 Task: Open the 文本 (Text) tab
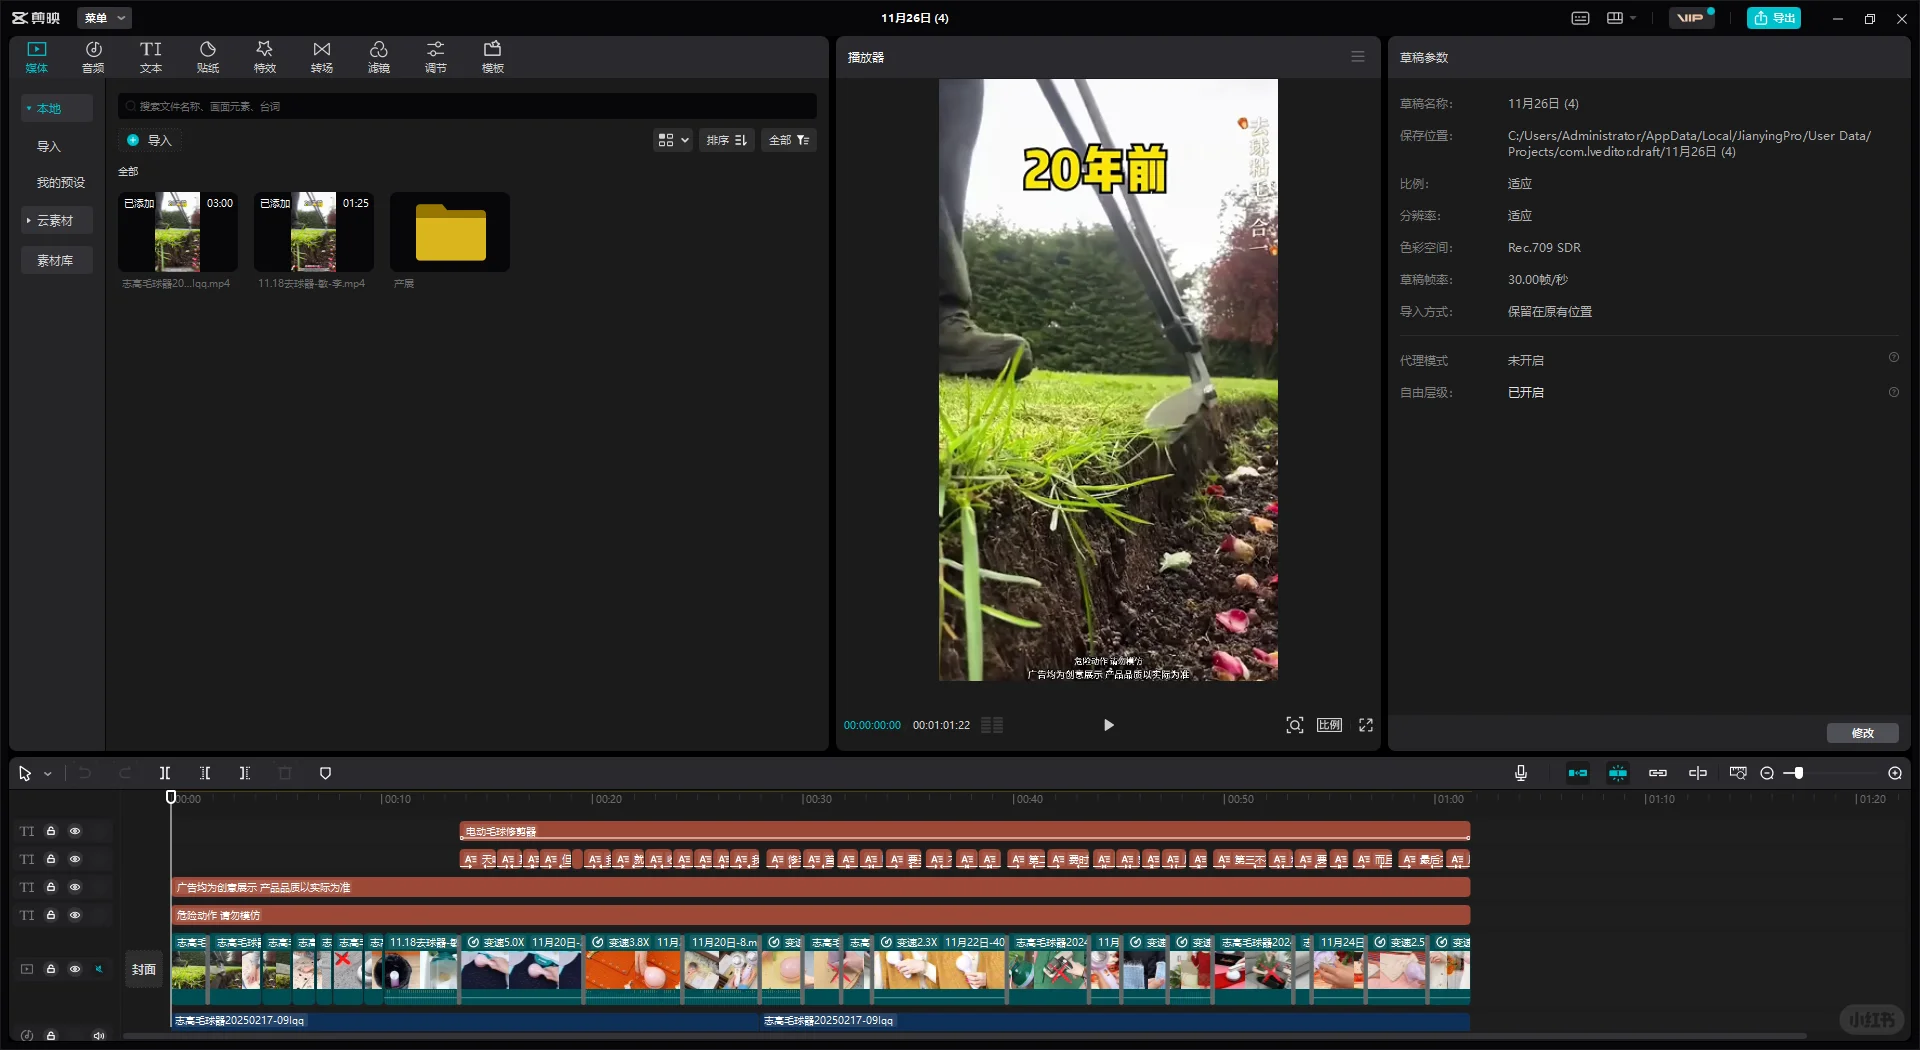click(x=151, y=57)
